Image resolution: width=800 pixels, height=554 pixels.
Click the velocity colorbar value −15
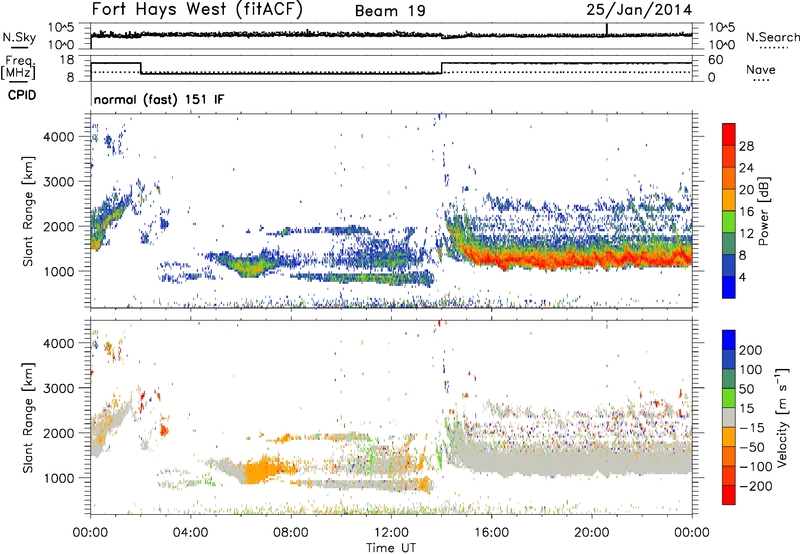[x=752, y=428]
